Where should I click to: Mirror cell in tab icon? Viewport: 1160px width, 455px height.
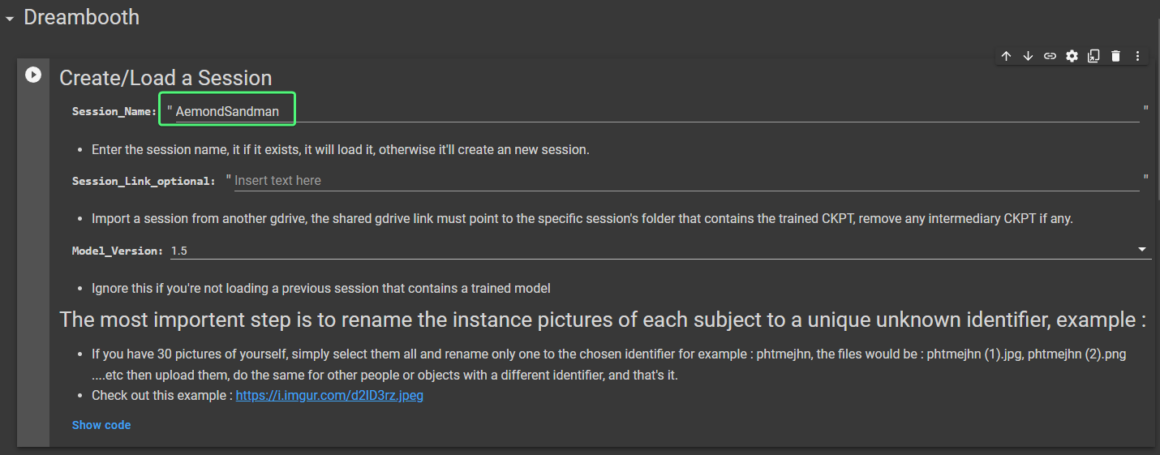point(1094,57)
